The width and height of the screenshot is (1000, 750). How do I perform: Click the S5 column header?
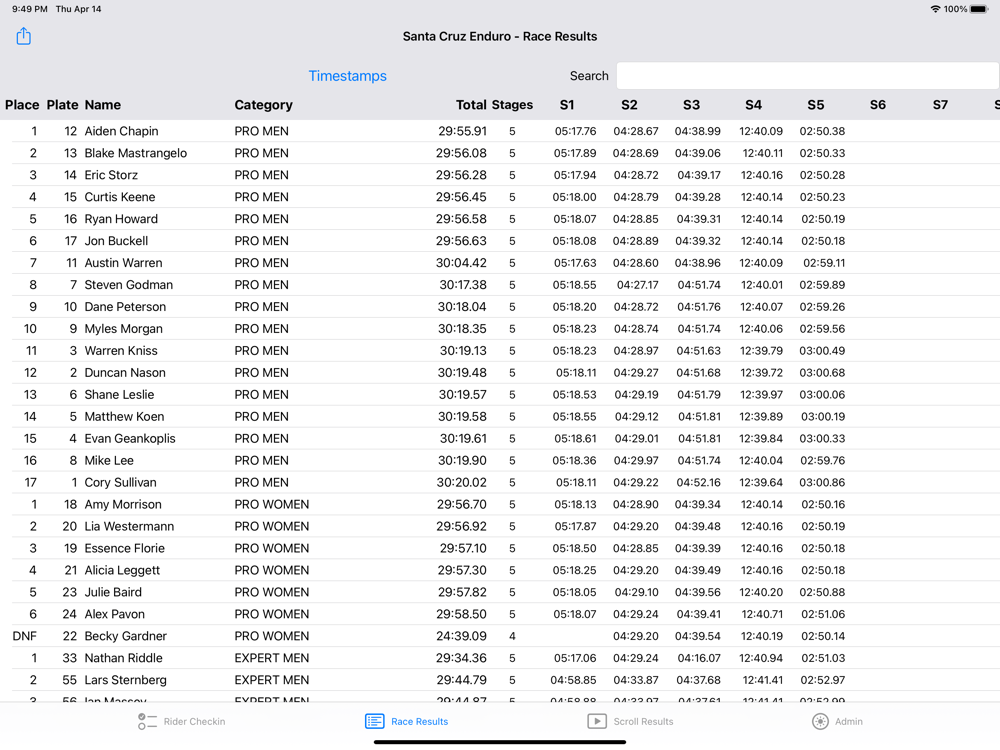[816, 105]
